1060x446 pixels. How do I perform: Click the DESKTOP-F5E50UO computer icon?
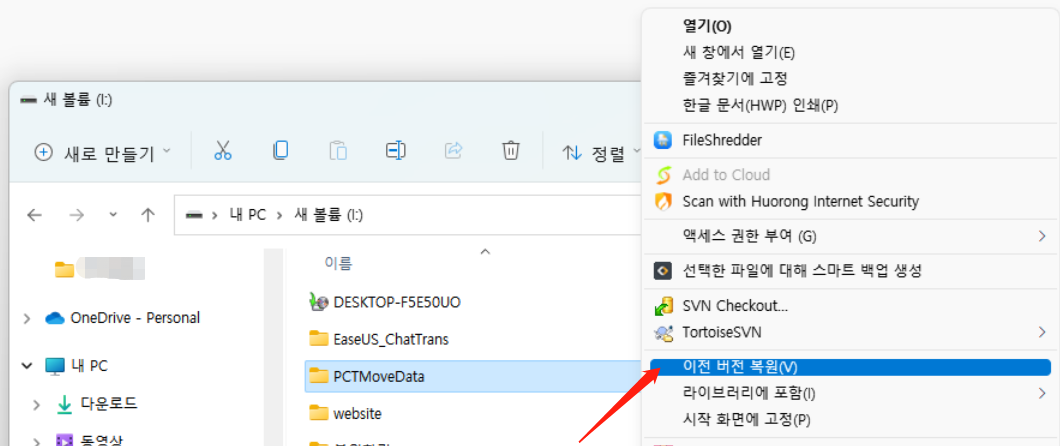(x=318, y=302)
